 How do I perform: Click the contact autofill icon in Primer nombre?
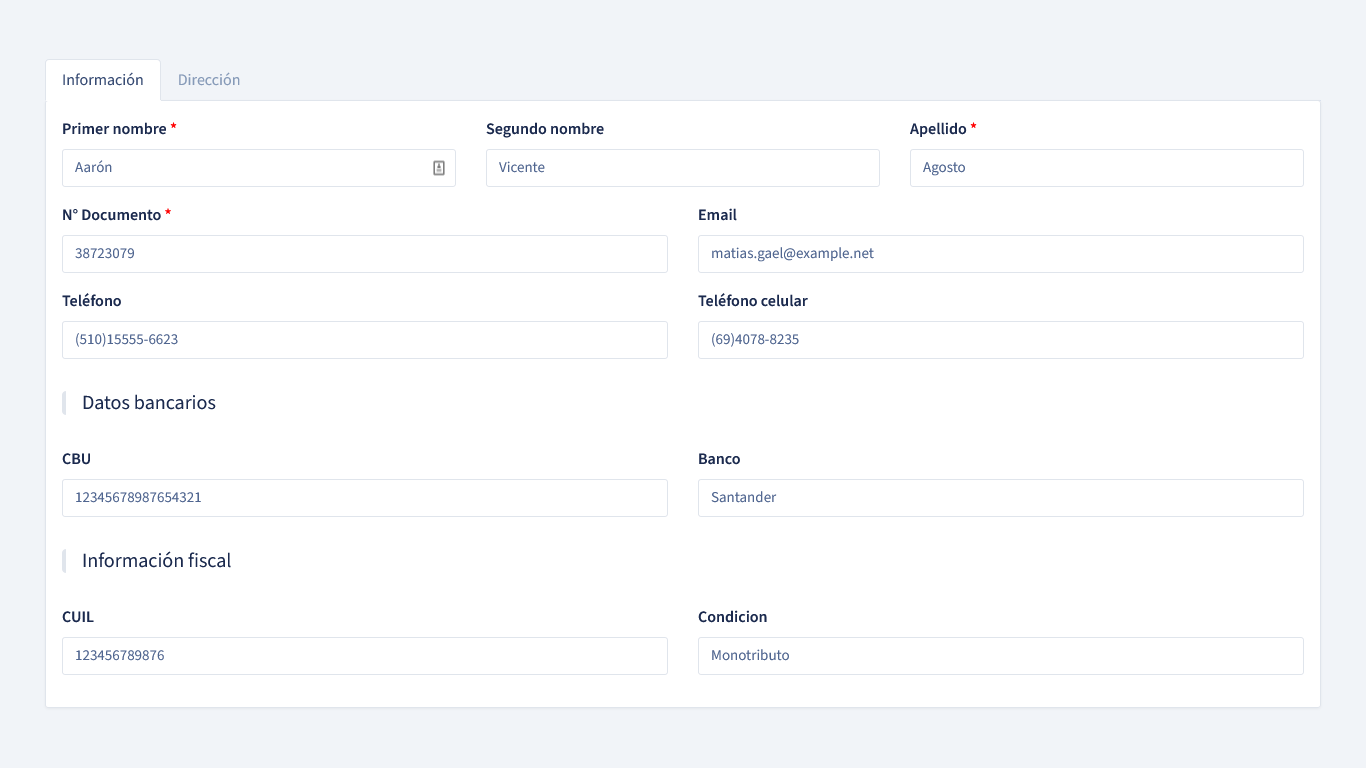pyautogui.click(x=439, y=168)
